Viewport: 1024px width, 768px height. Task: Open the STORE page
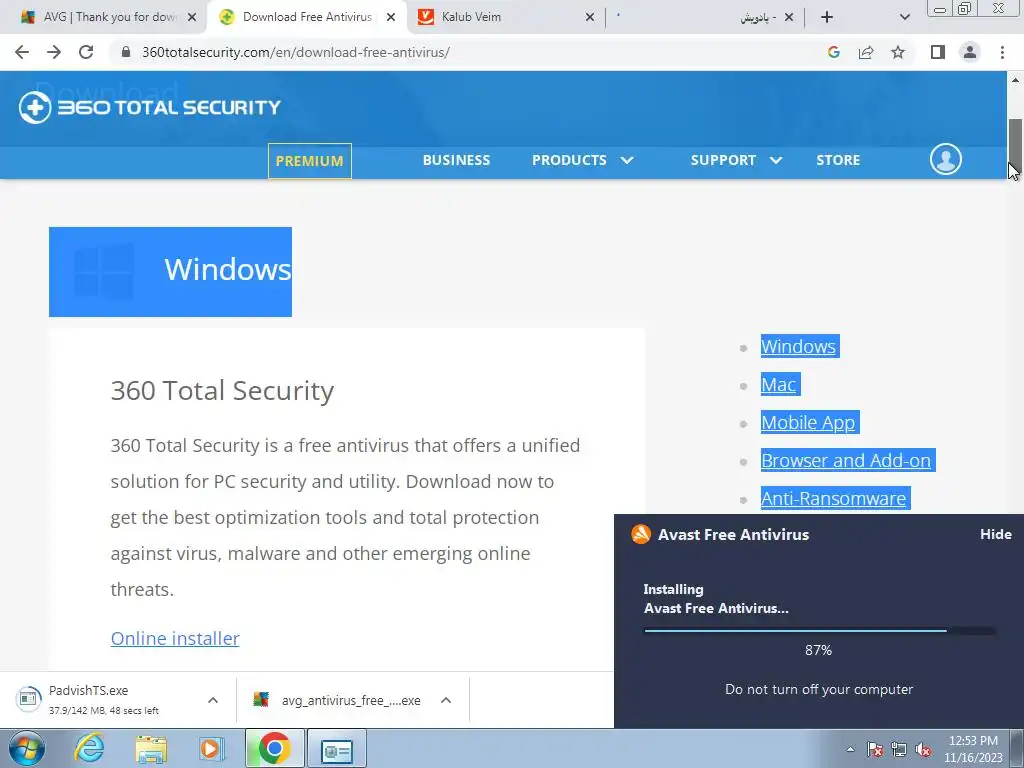[838, 160]
